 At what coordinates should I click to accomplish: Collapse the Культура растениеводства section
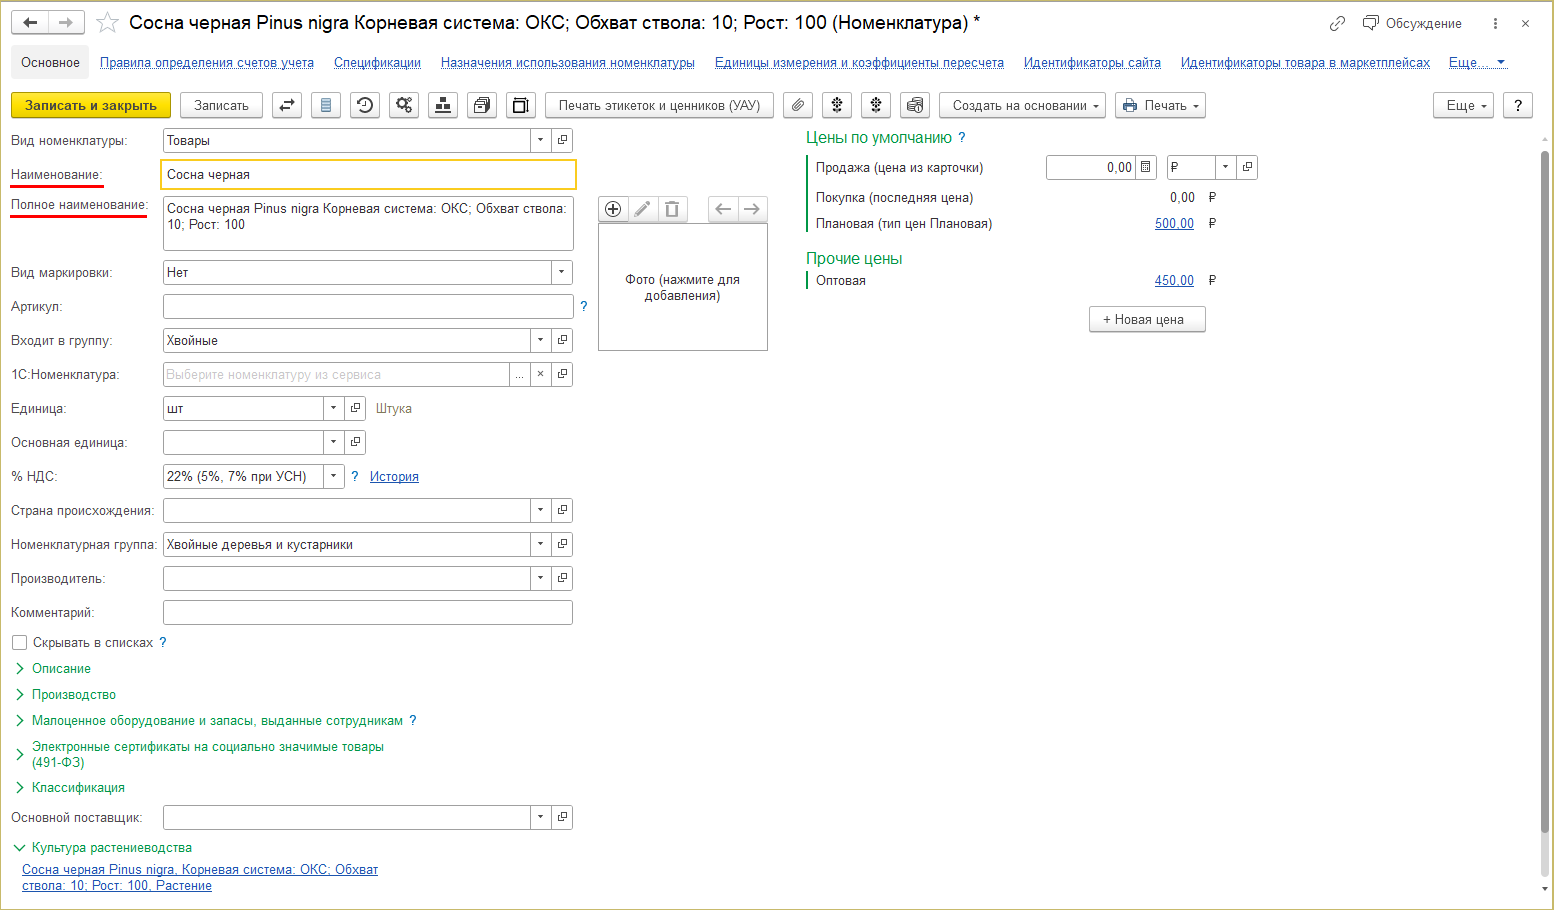[19, 848]
